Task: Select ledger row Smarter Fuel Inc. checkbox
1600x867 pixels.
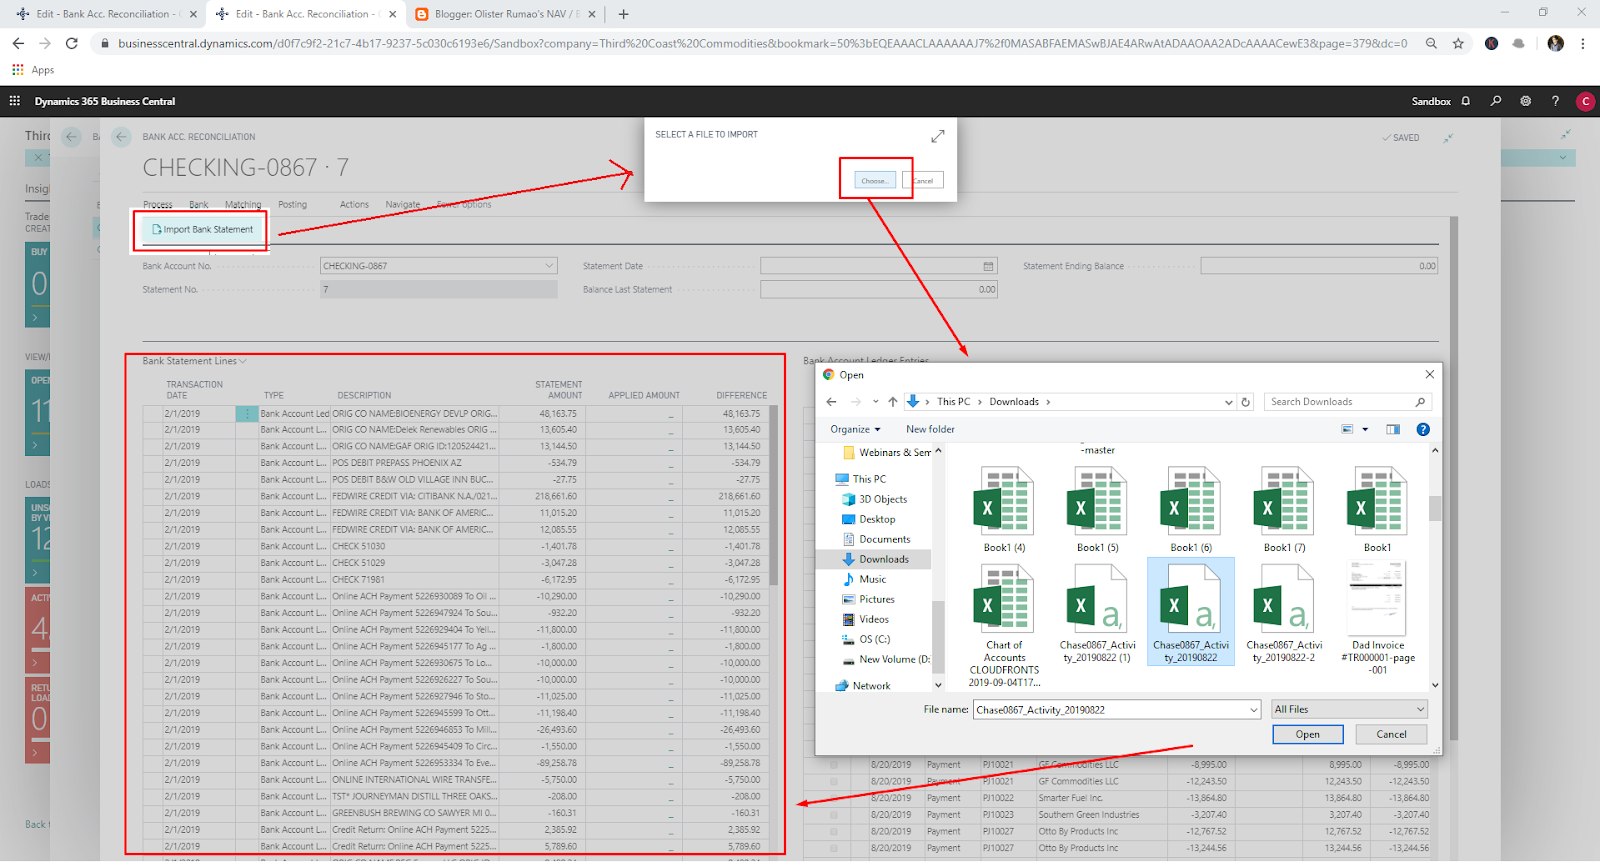Action: pos(833,798)
